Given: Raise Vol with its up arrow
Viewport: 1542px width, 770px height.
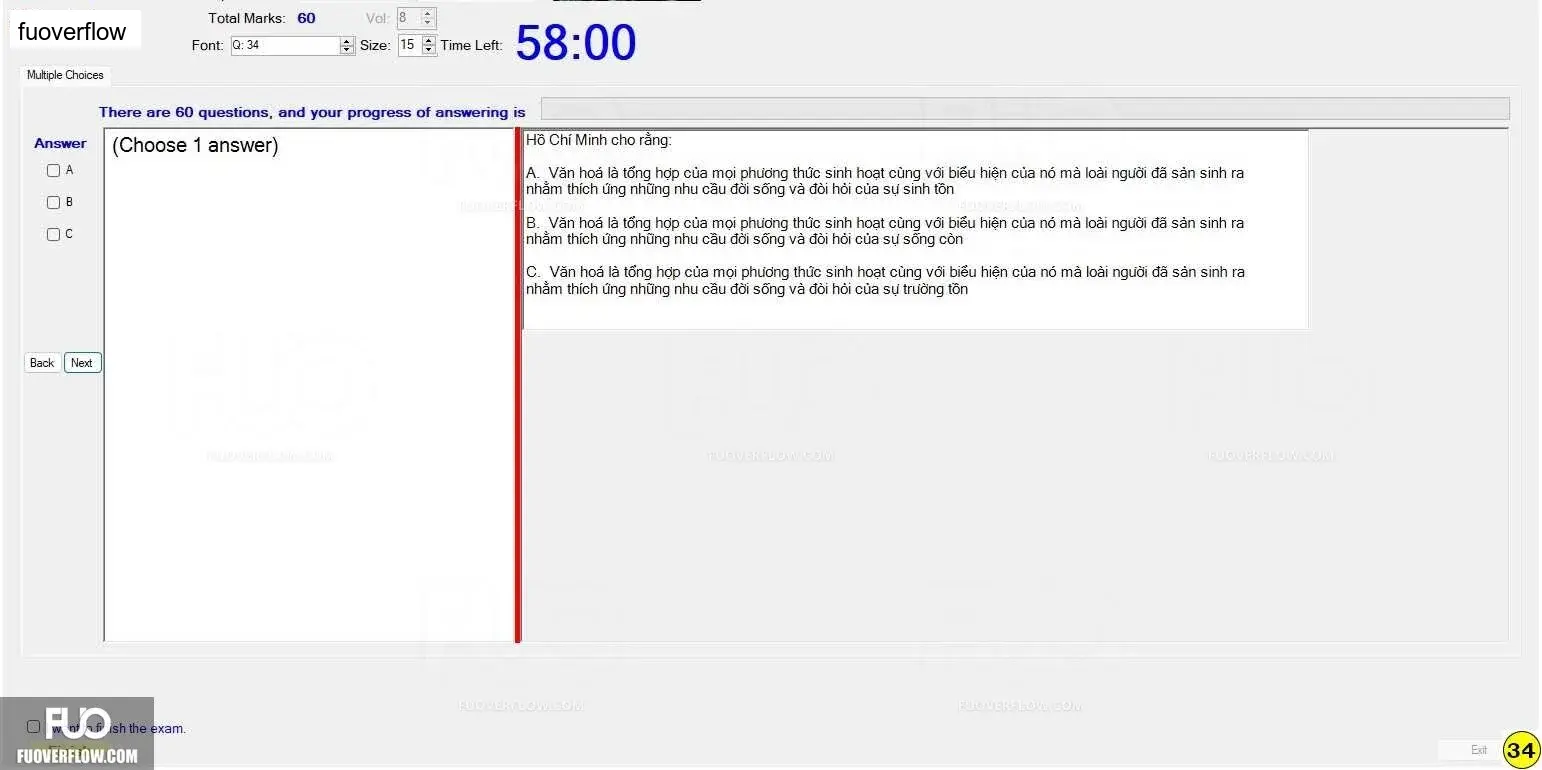Looking at the screenshot, I should [x=429, y=13].
